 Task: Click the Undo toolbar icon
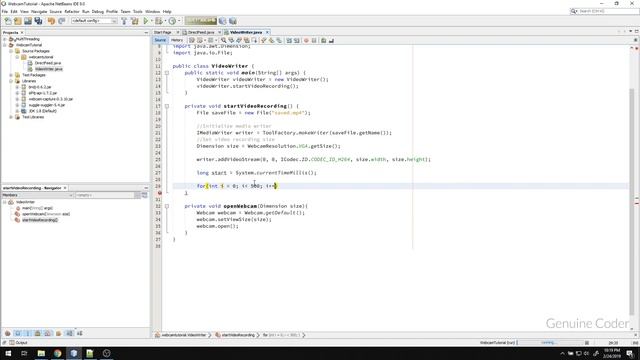point(51,21)
